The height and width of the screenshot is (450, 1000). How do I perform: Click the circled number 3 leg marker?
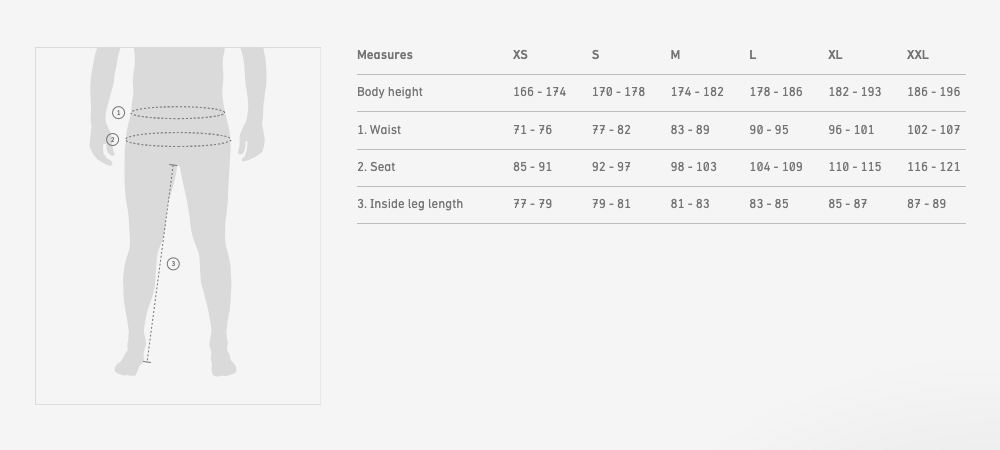(173, 264)
